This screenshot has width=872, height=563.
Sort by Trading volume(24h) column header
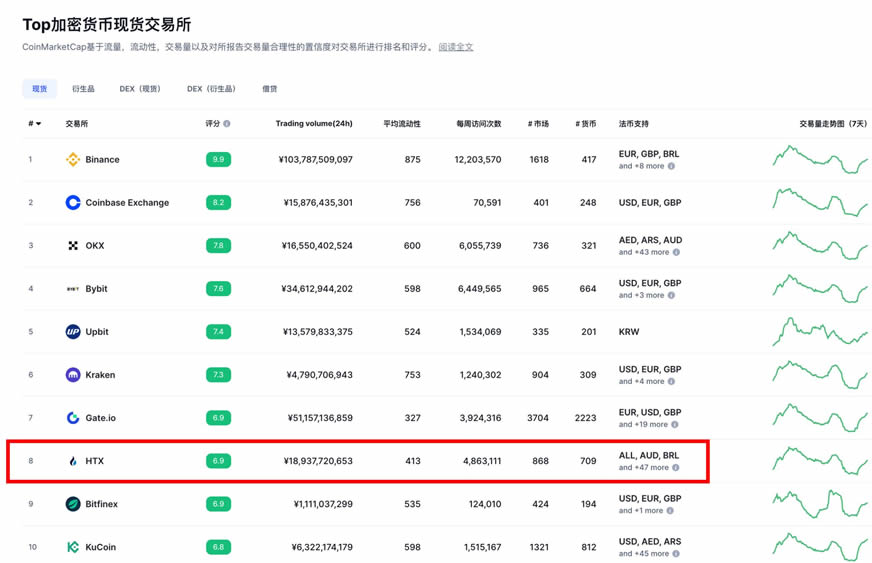(x=313, y=124)
